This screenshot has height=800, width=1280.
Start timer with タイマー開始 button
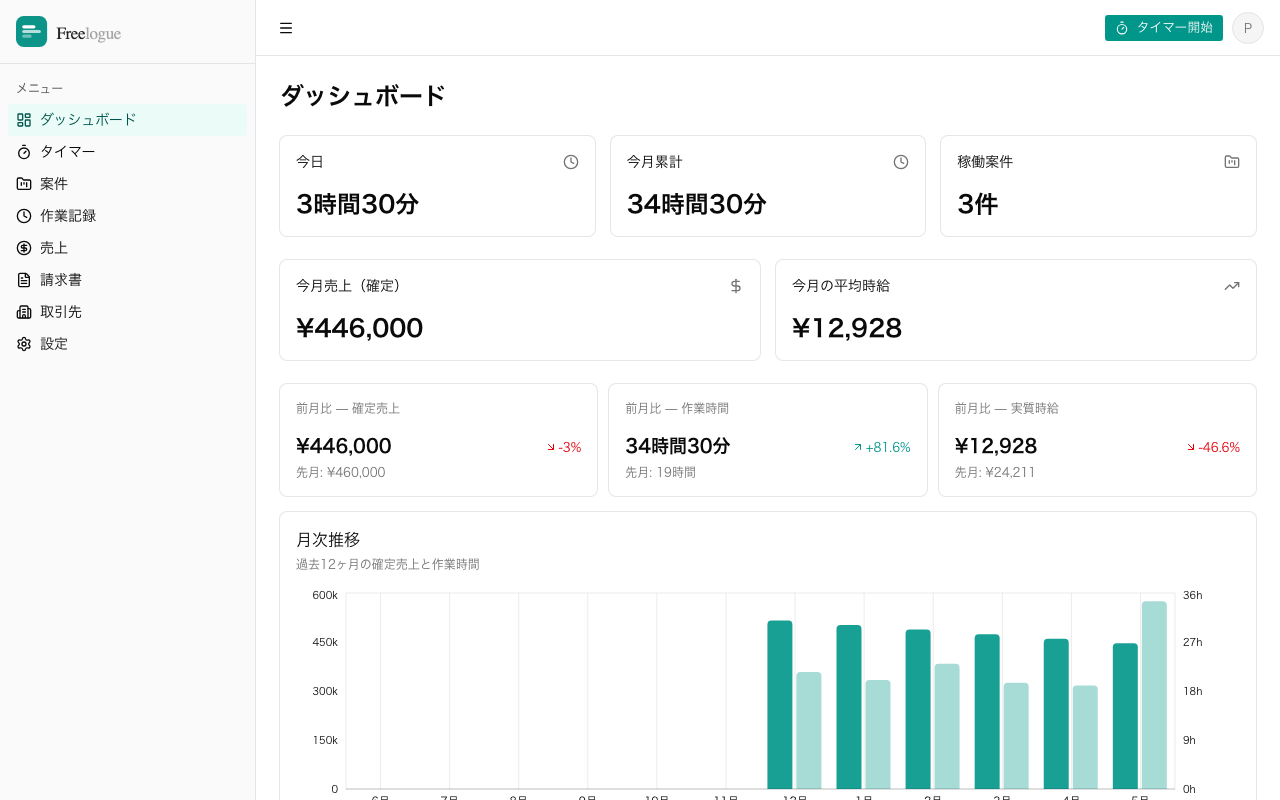[1163, 28]
